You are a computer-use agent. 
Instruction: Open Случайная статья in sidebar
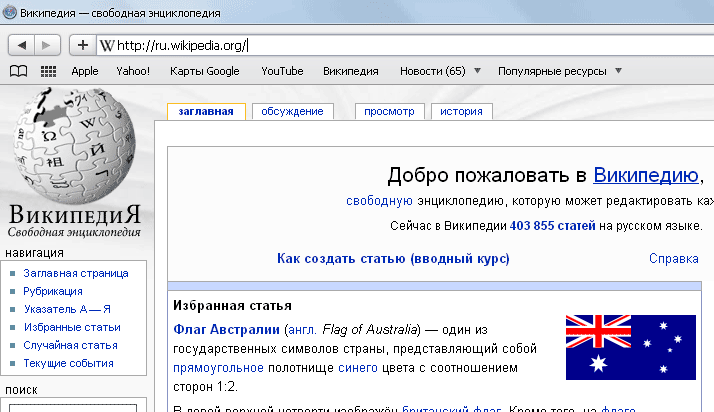(71, 345)
